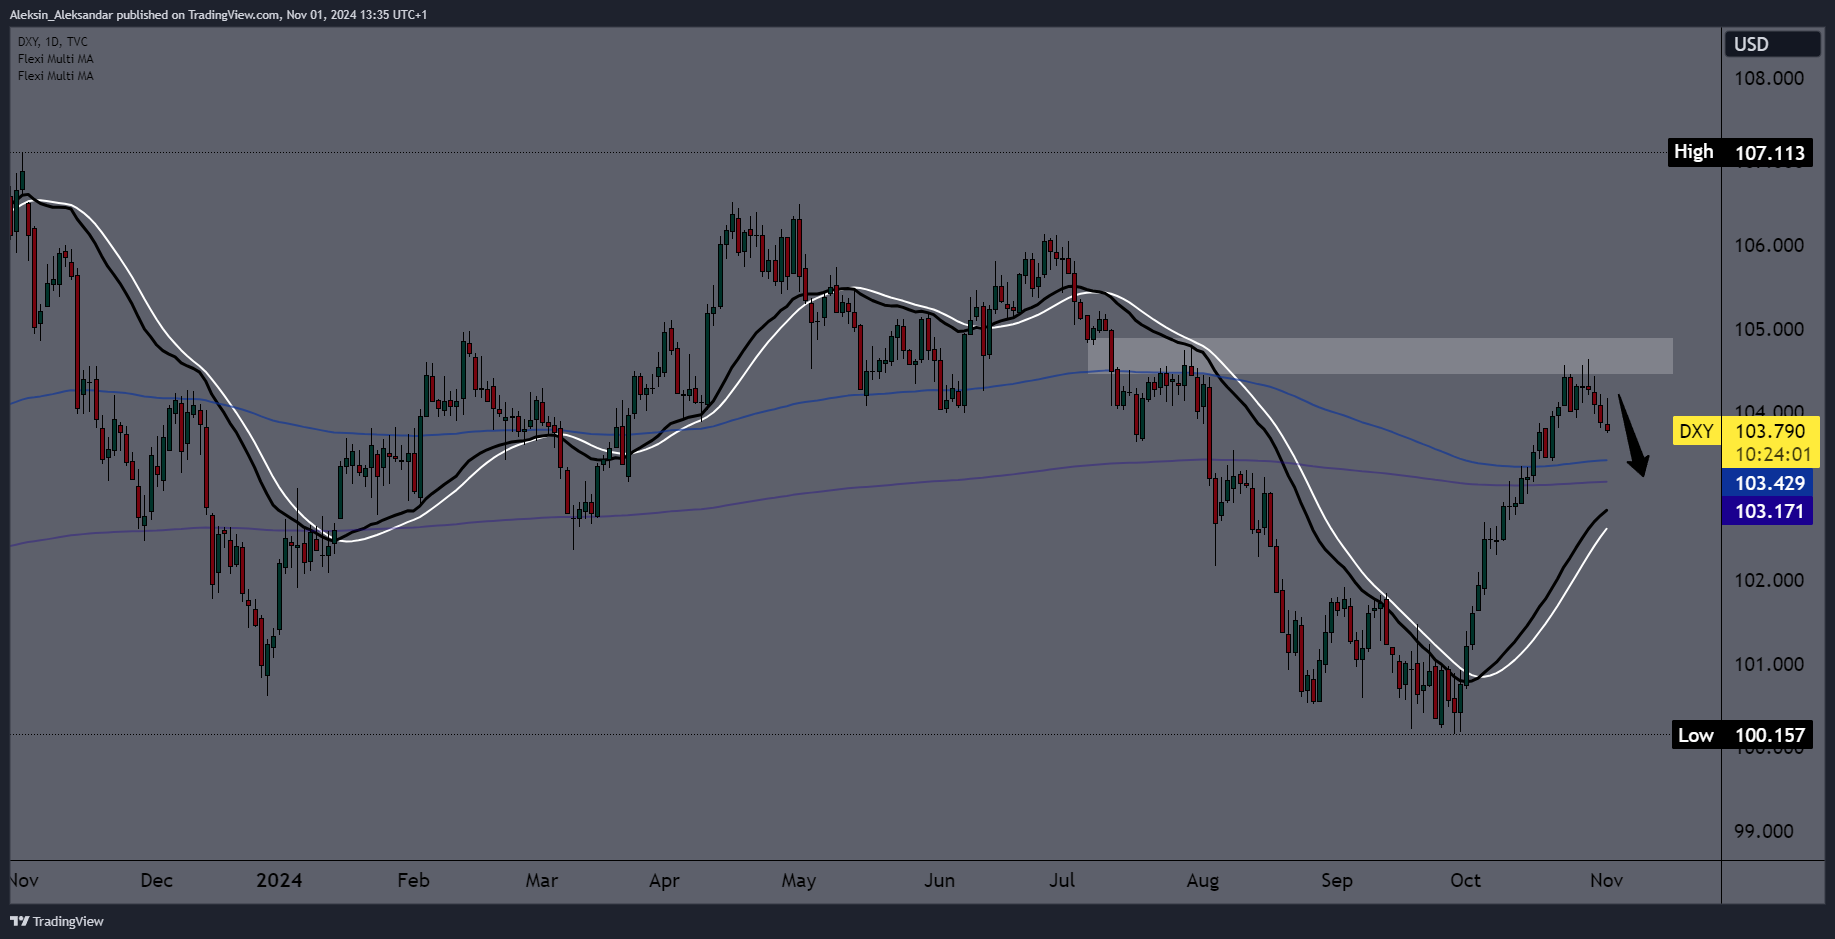Click the Feb label on the time axis
Image resolution: width=1835 pixels, height=939 pixels.
coord(413,880)
